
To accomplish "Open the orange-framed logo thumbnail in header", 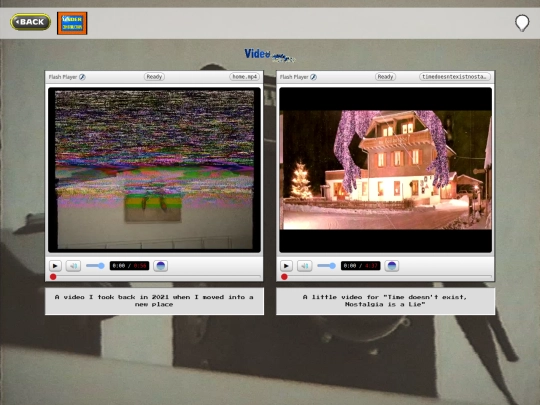I will [x=72, y=23].
